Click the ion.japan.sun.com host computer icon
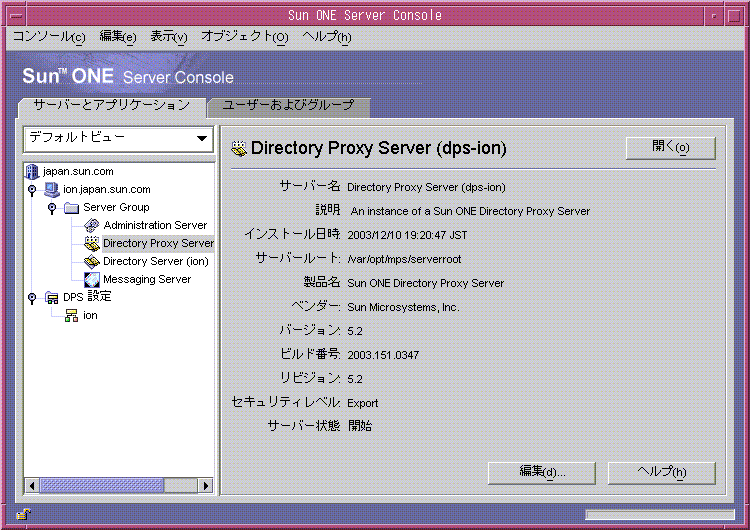 pyautogui.click(x=51, y=189)
